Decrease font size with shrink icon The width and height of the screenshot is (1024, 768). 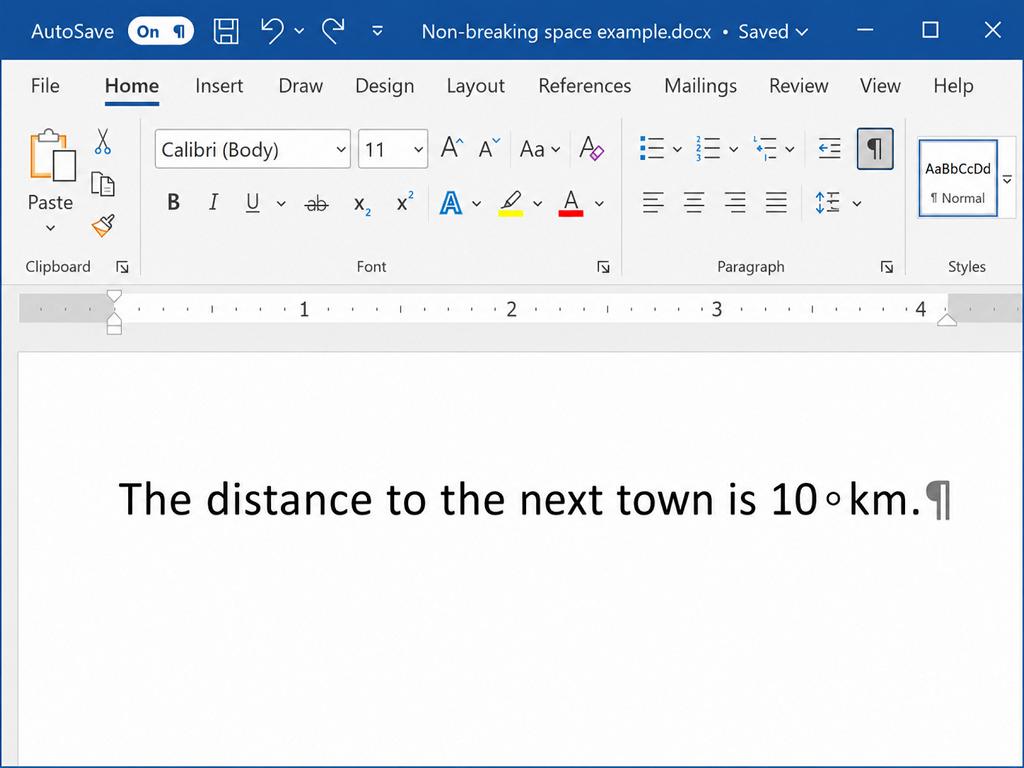pyautogui.click(x=489, y=148)
